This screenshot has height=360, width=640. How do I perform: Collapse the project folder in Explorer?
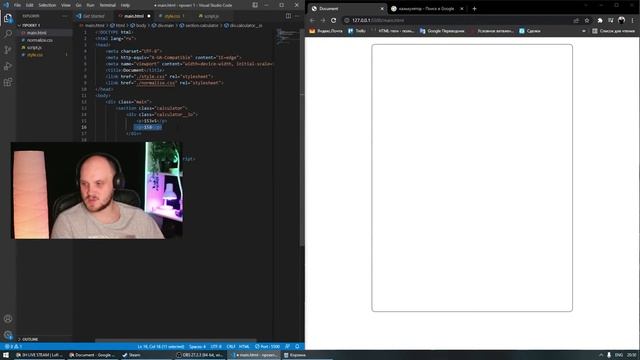pos(31,25)
